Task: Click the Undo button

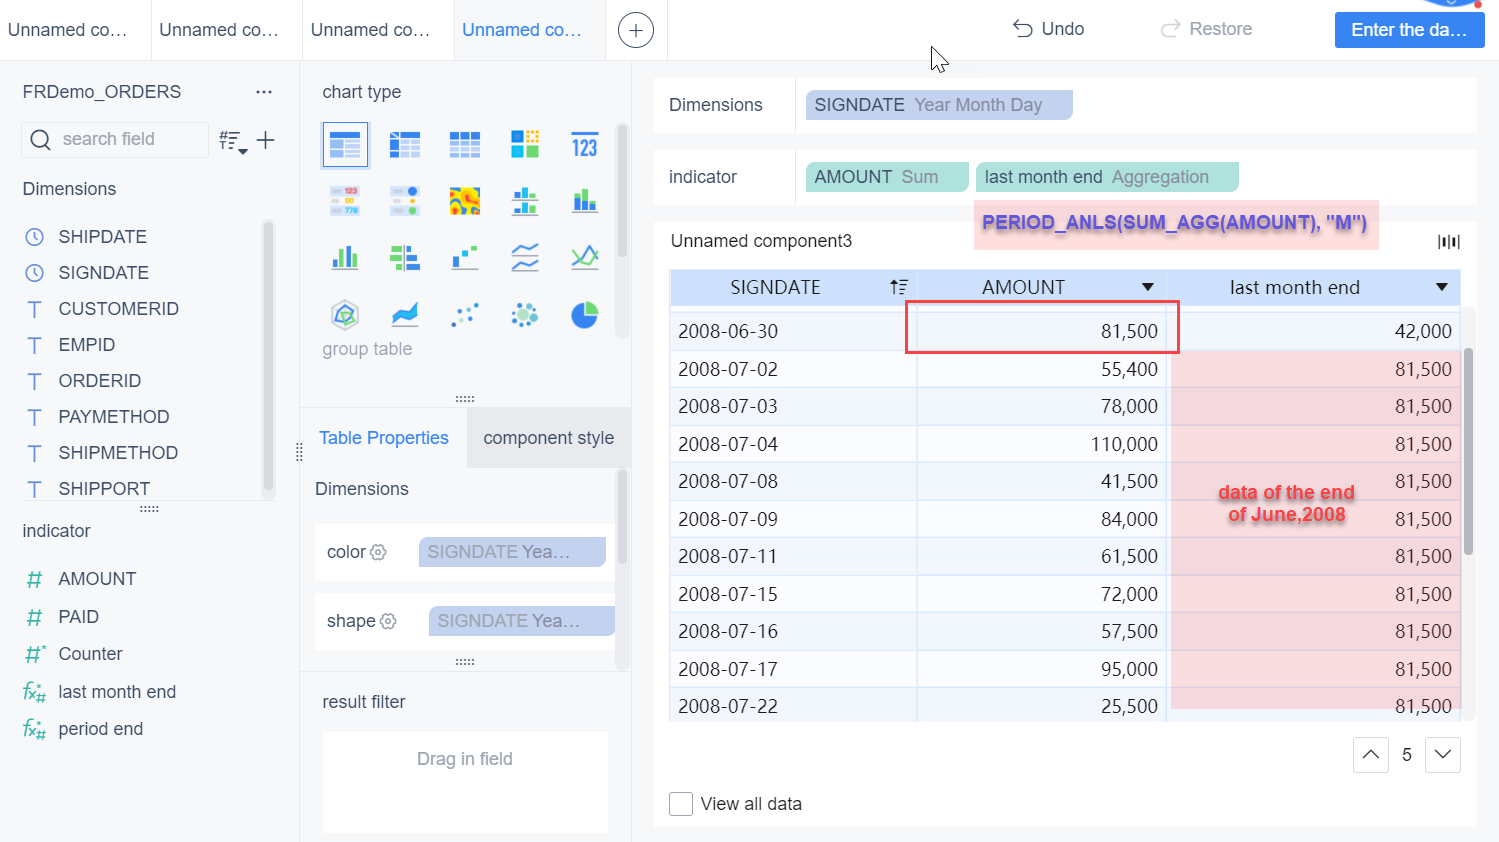Action: coord(1048,29)
